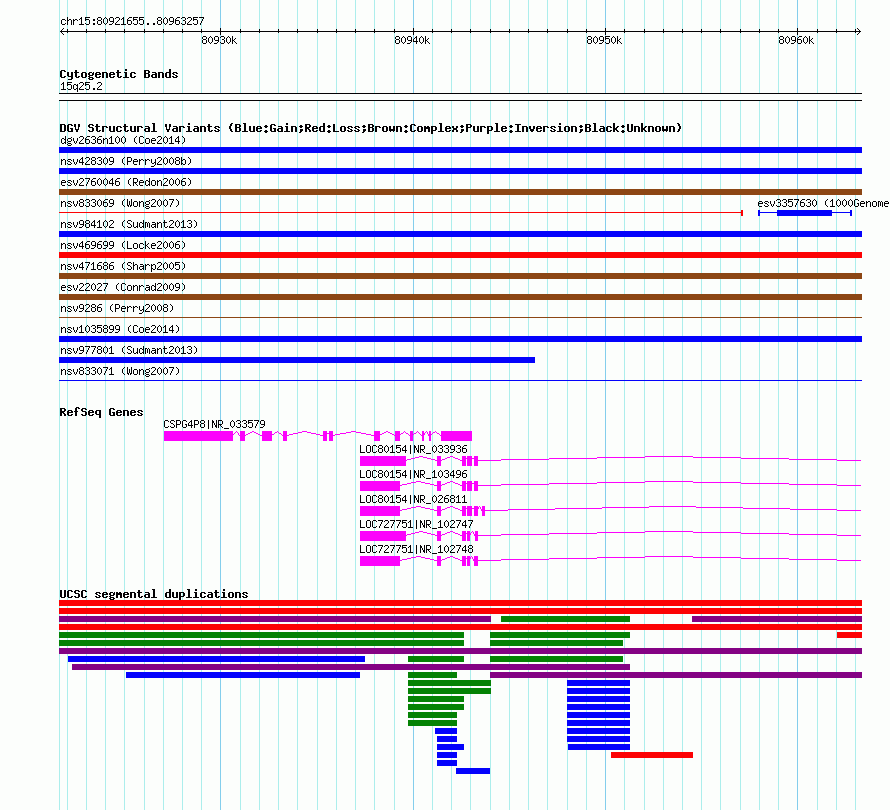The image size is (890, 810).
Task: Open transcript label LOC80154|NR_026811
Action: pyautogui.click(x=413, y=499)
